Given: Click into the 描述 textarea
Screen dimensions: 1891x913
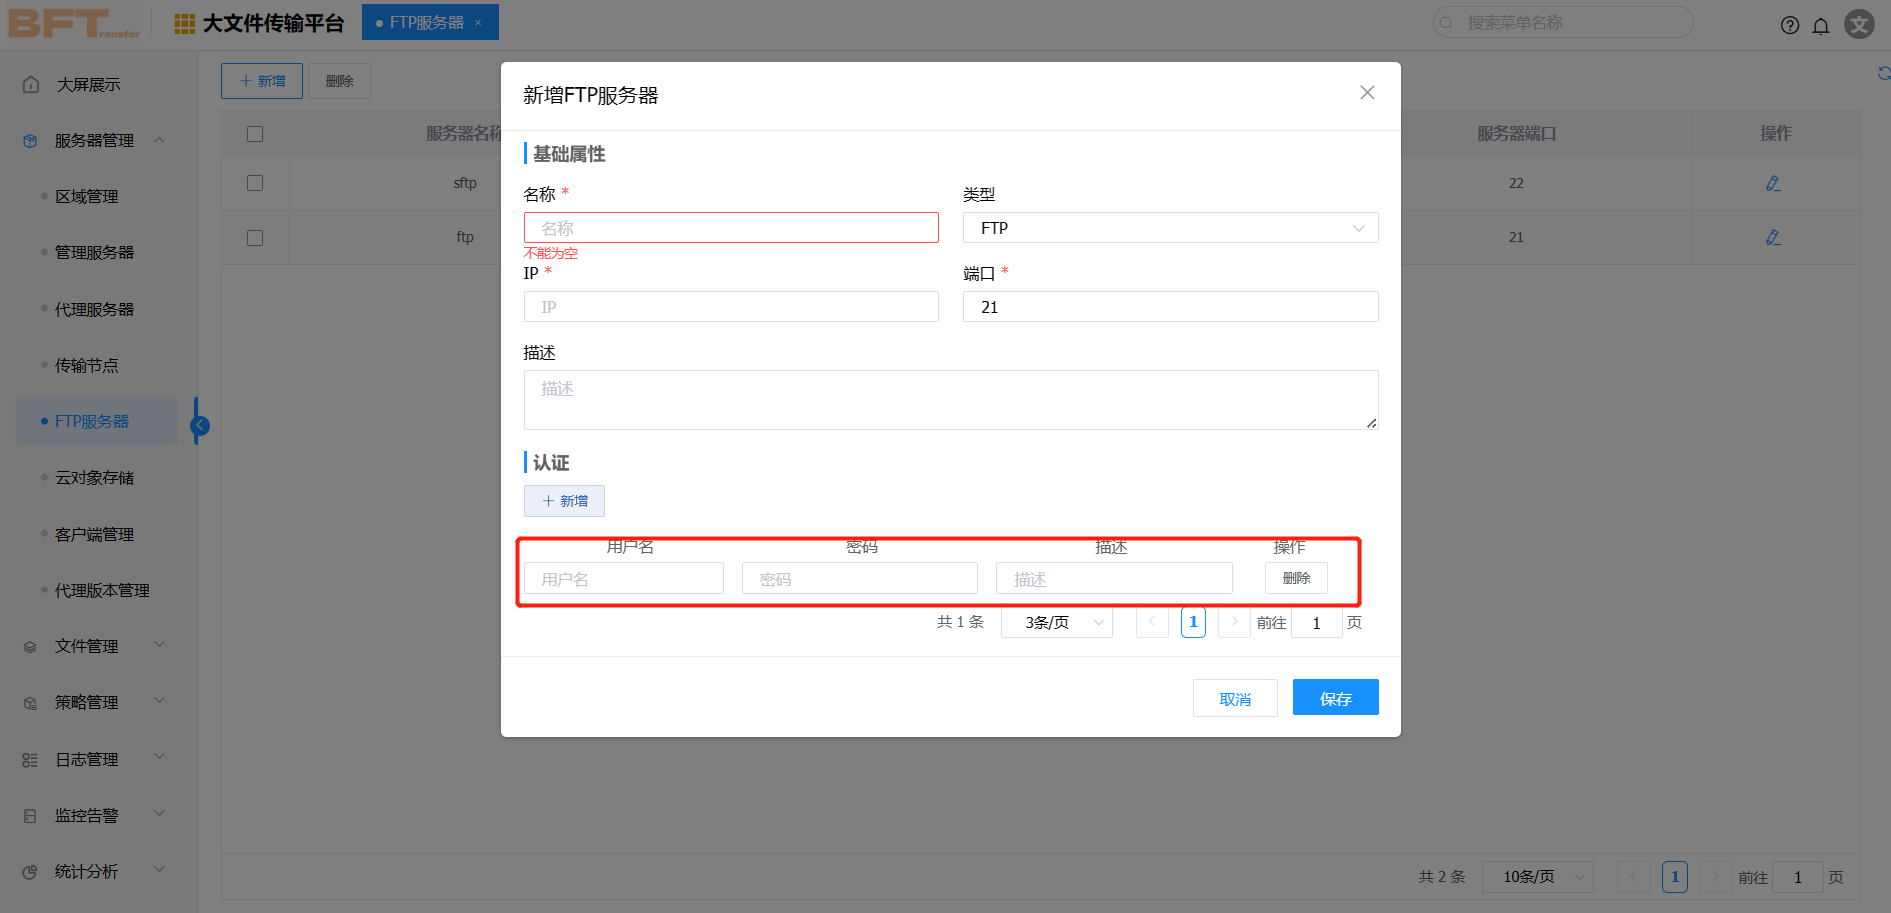Looking at the screenshot, I should [951, 400].
